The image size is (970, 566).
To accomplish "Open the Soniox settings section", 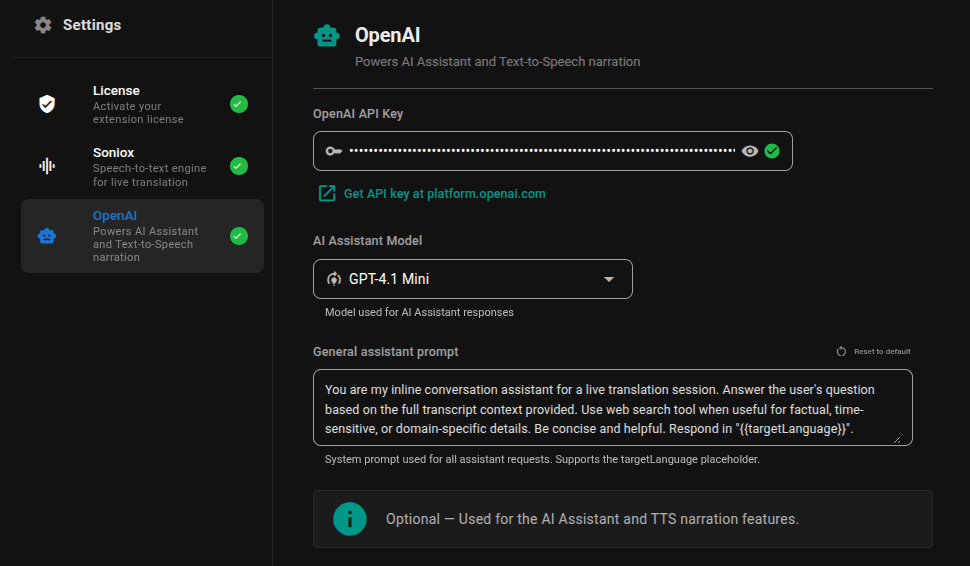I will pyautogui.click(x=142, y=166).
